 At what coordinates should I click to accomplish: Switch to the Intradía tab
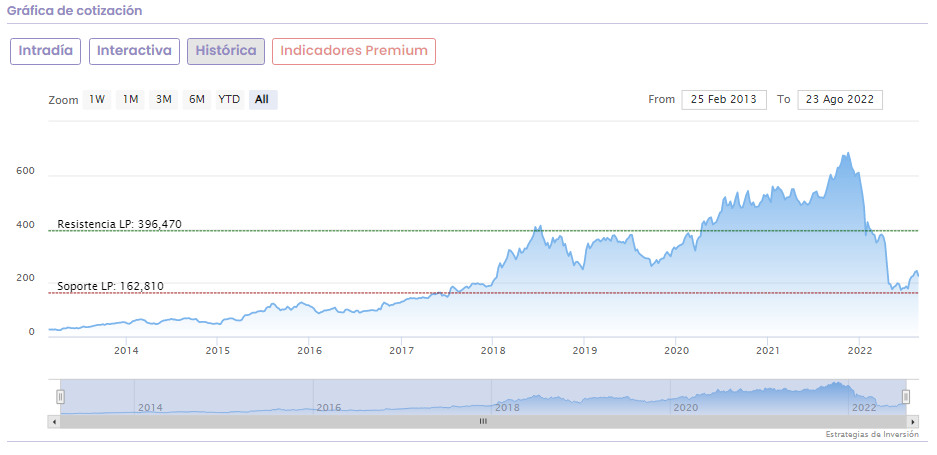point(45,51)
